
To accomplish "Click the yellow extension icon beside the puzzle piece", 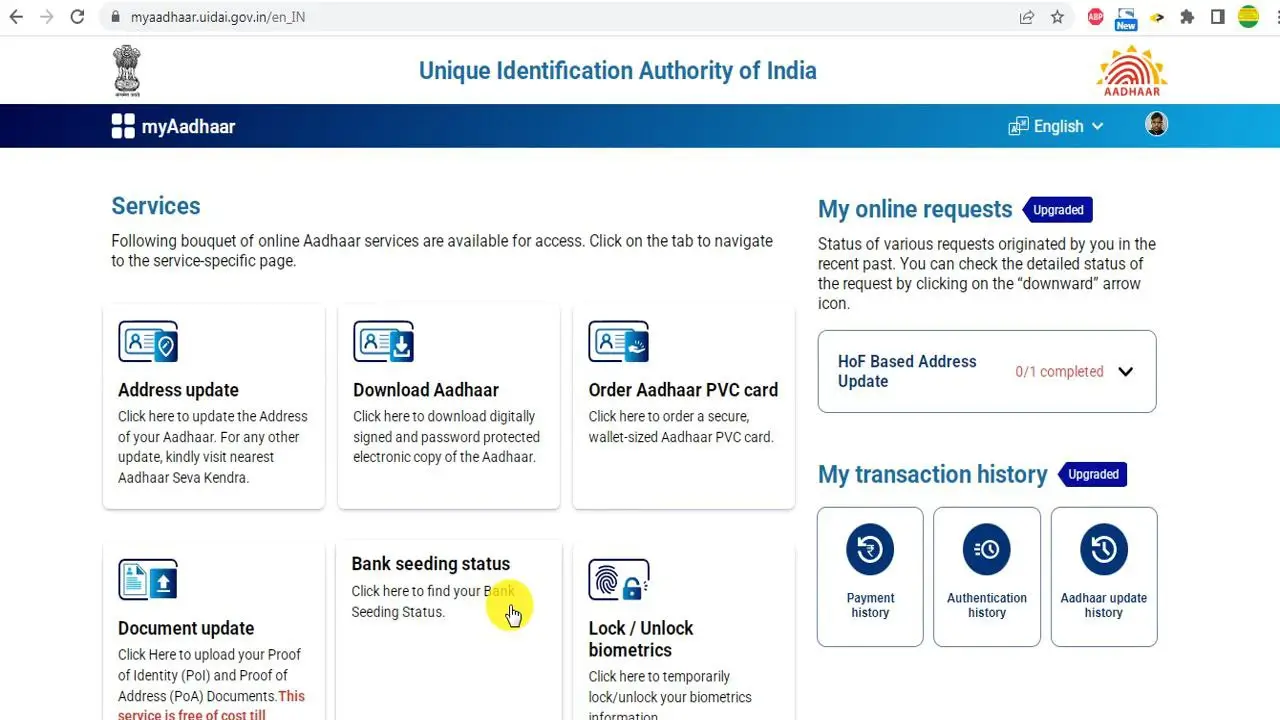I will point(1157,17).
